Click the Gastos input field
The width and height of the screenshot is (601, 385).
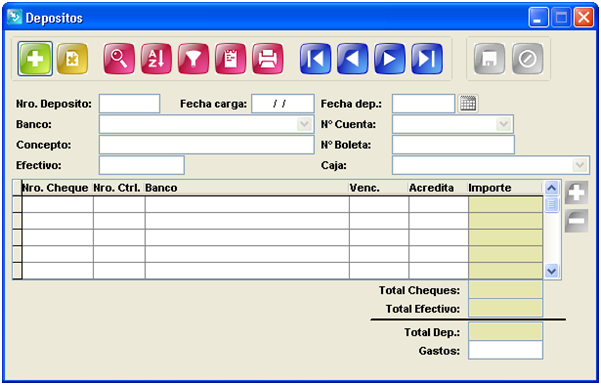coord(506,350)
